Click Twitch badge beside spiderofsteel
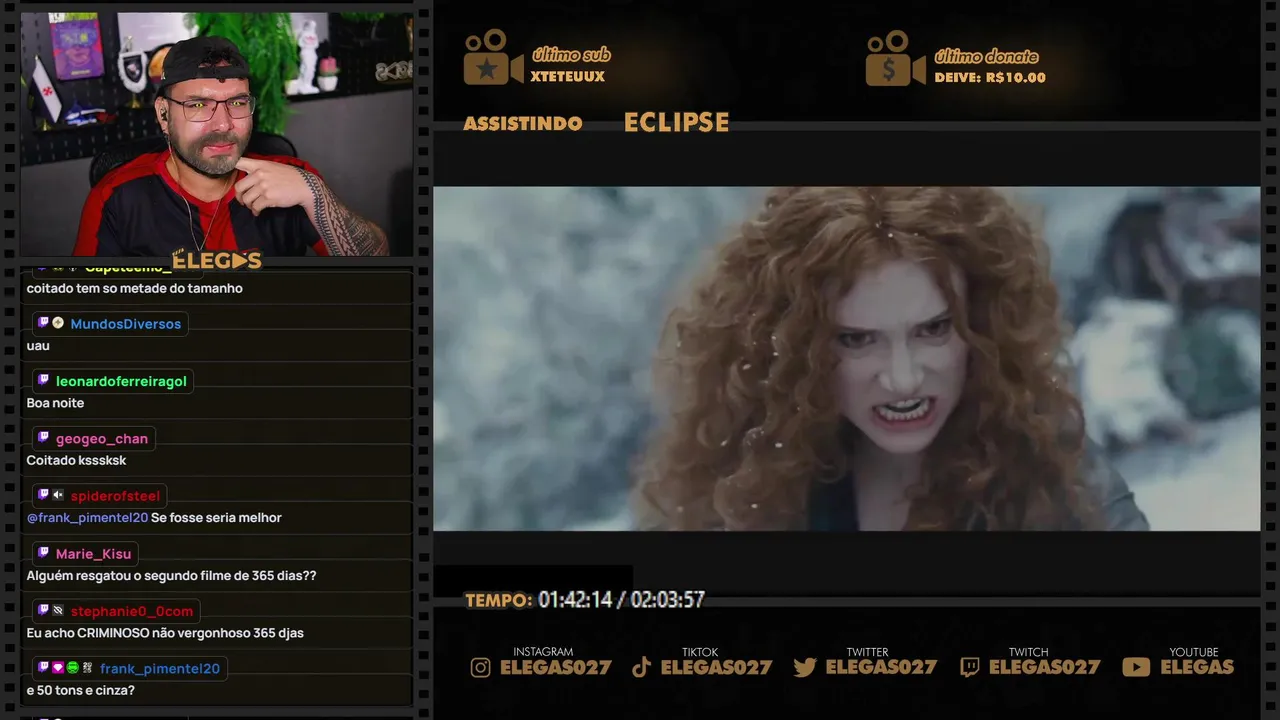1280x720 pixels. [43, 495]
